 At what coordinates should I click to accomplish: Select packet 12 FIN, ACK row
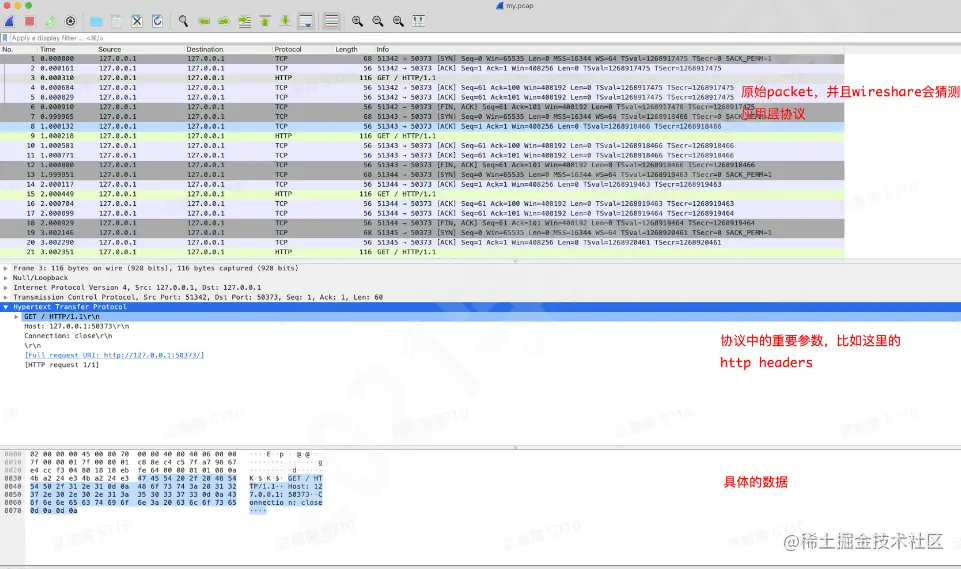[x=422, y=165]
